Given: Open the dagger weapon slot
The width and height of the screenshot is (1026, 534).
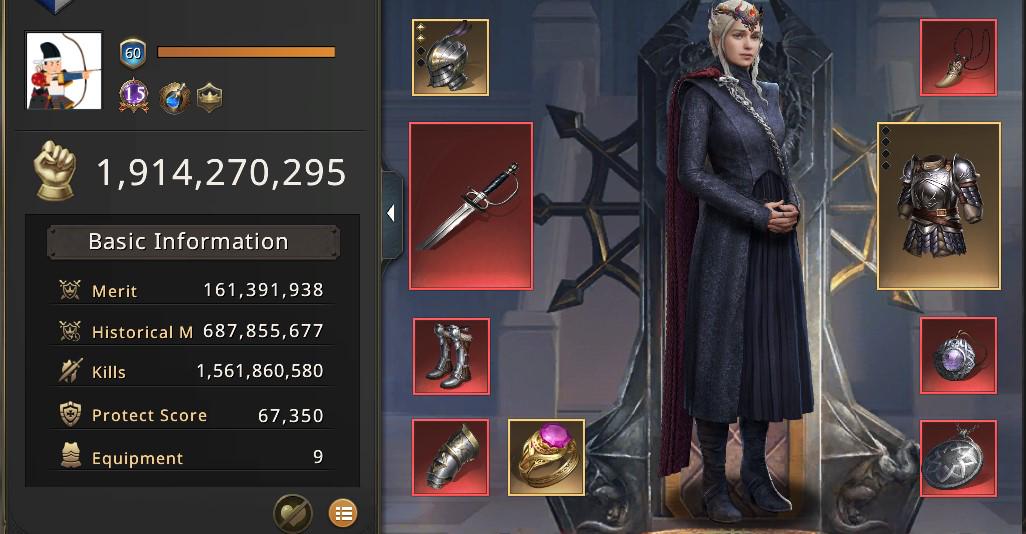Looking at the screenshot, I should [x=471, y=205].
